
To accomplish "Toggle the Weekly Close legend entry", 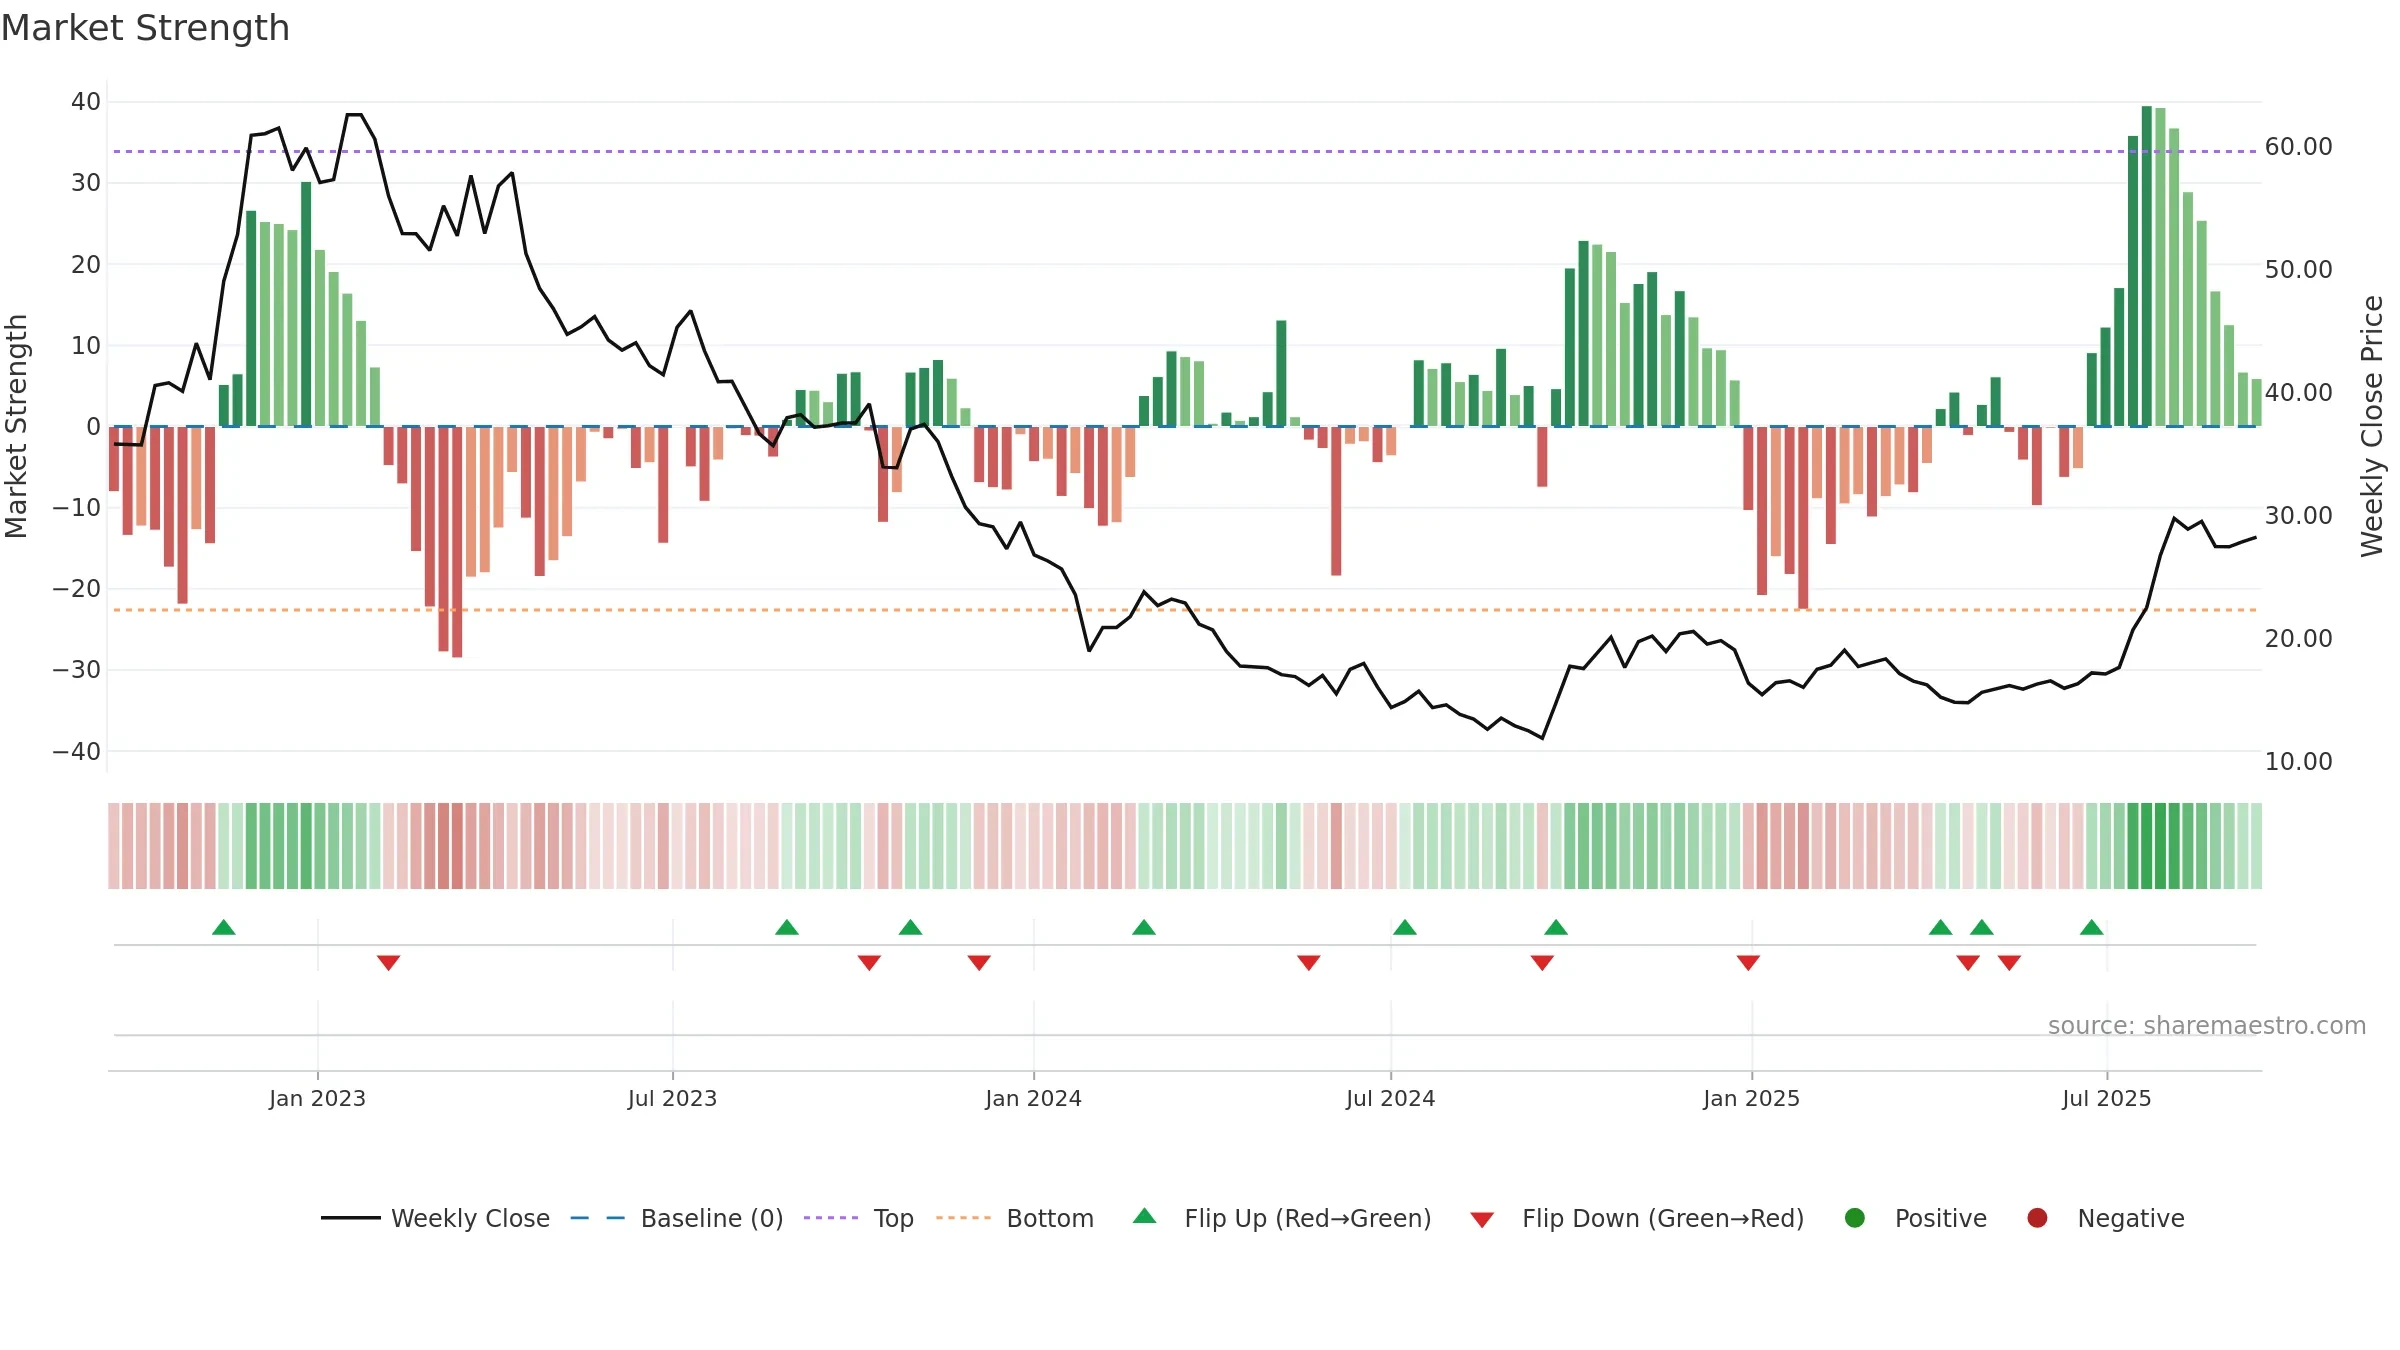I will (435, 1218).
